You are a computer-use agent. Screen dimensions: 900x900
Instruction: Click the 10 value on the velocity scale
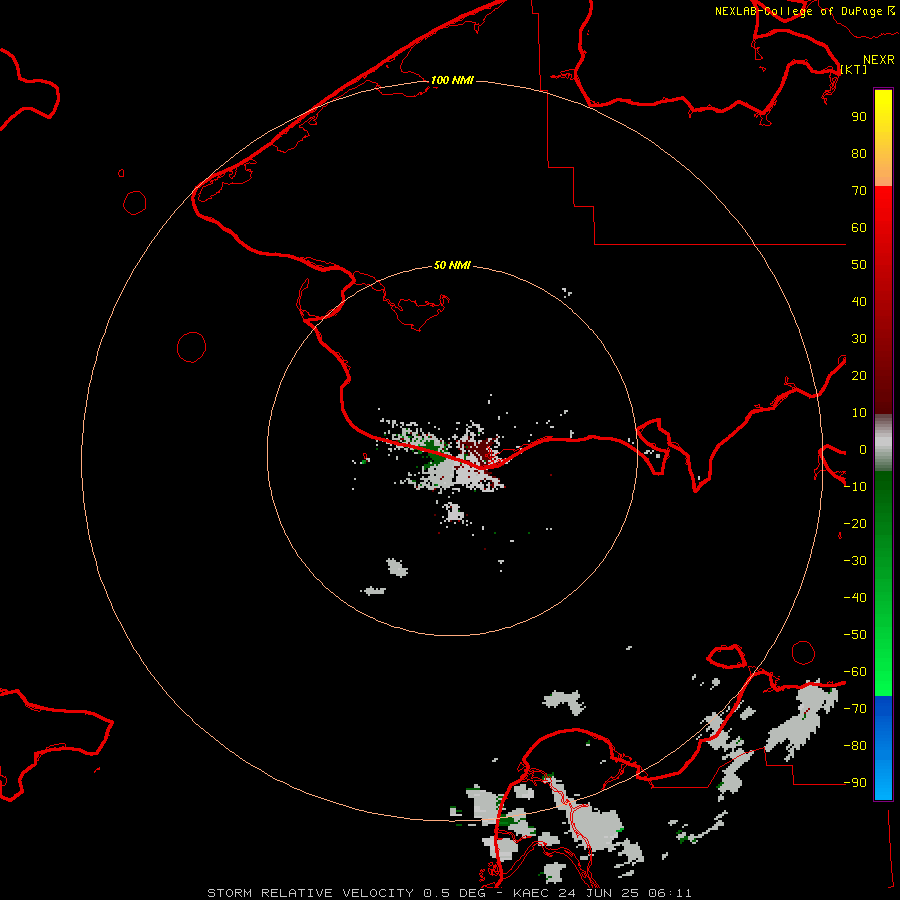(859, 413)
